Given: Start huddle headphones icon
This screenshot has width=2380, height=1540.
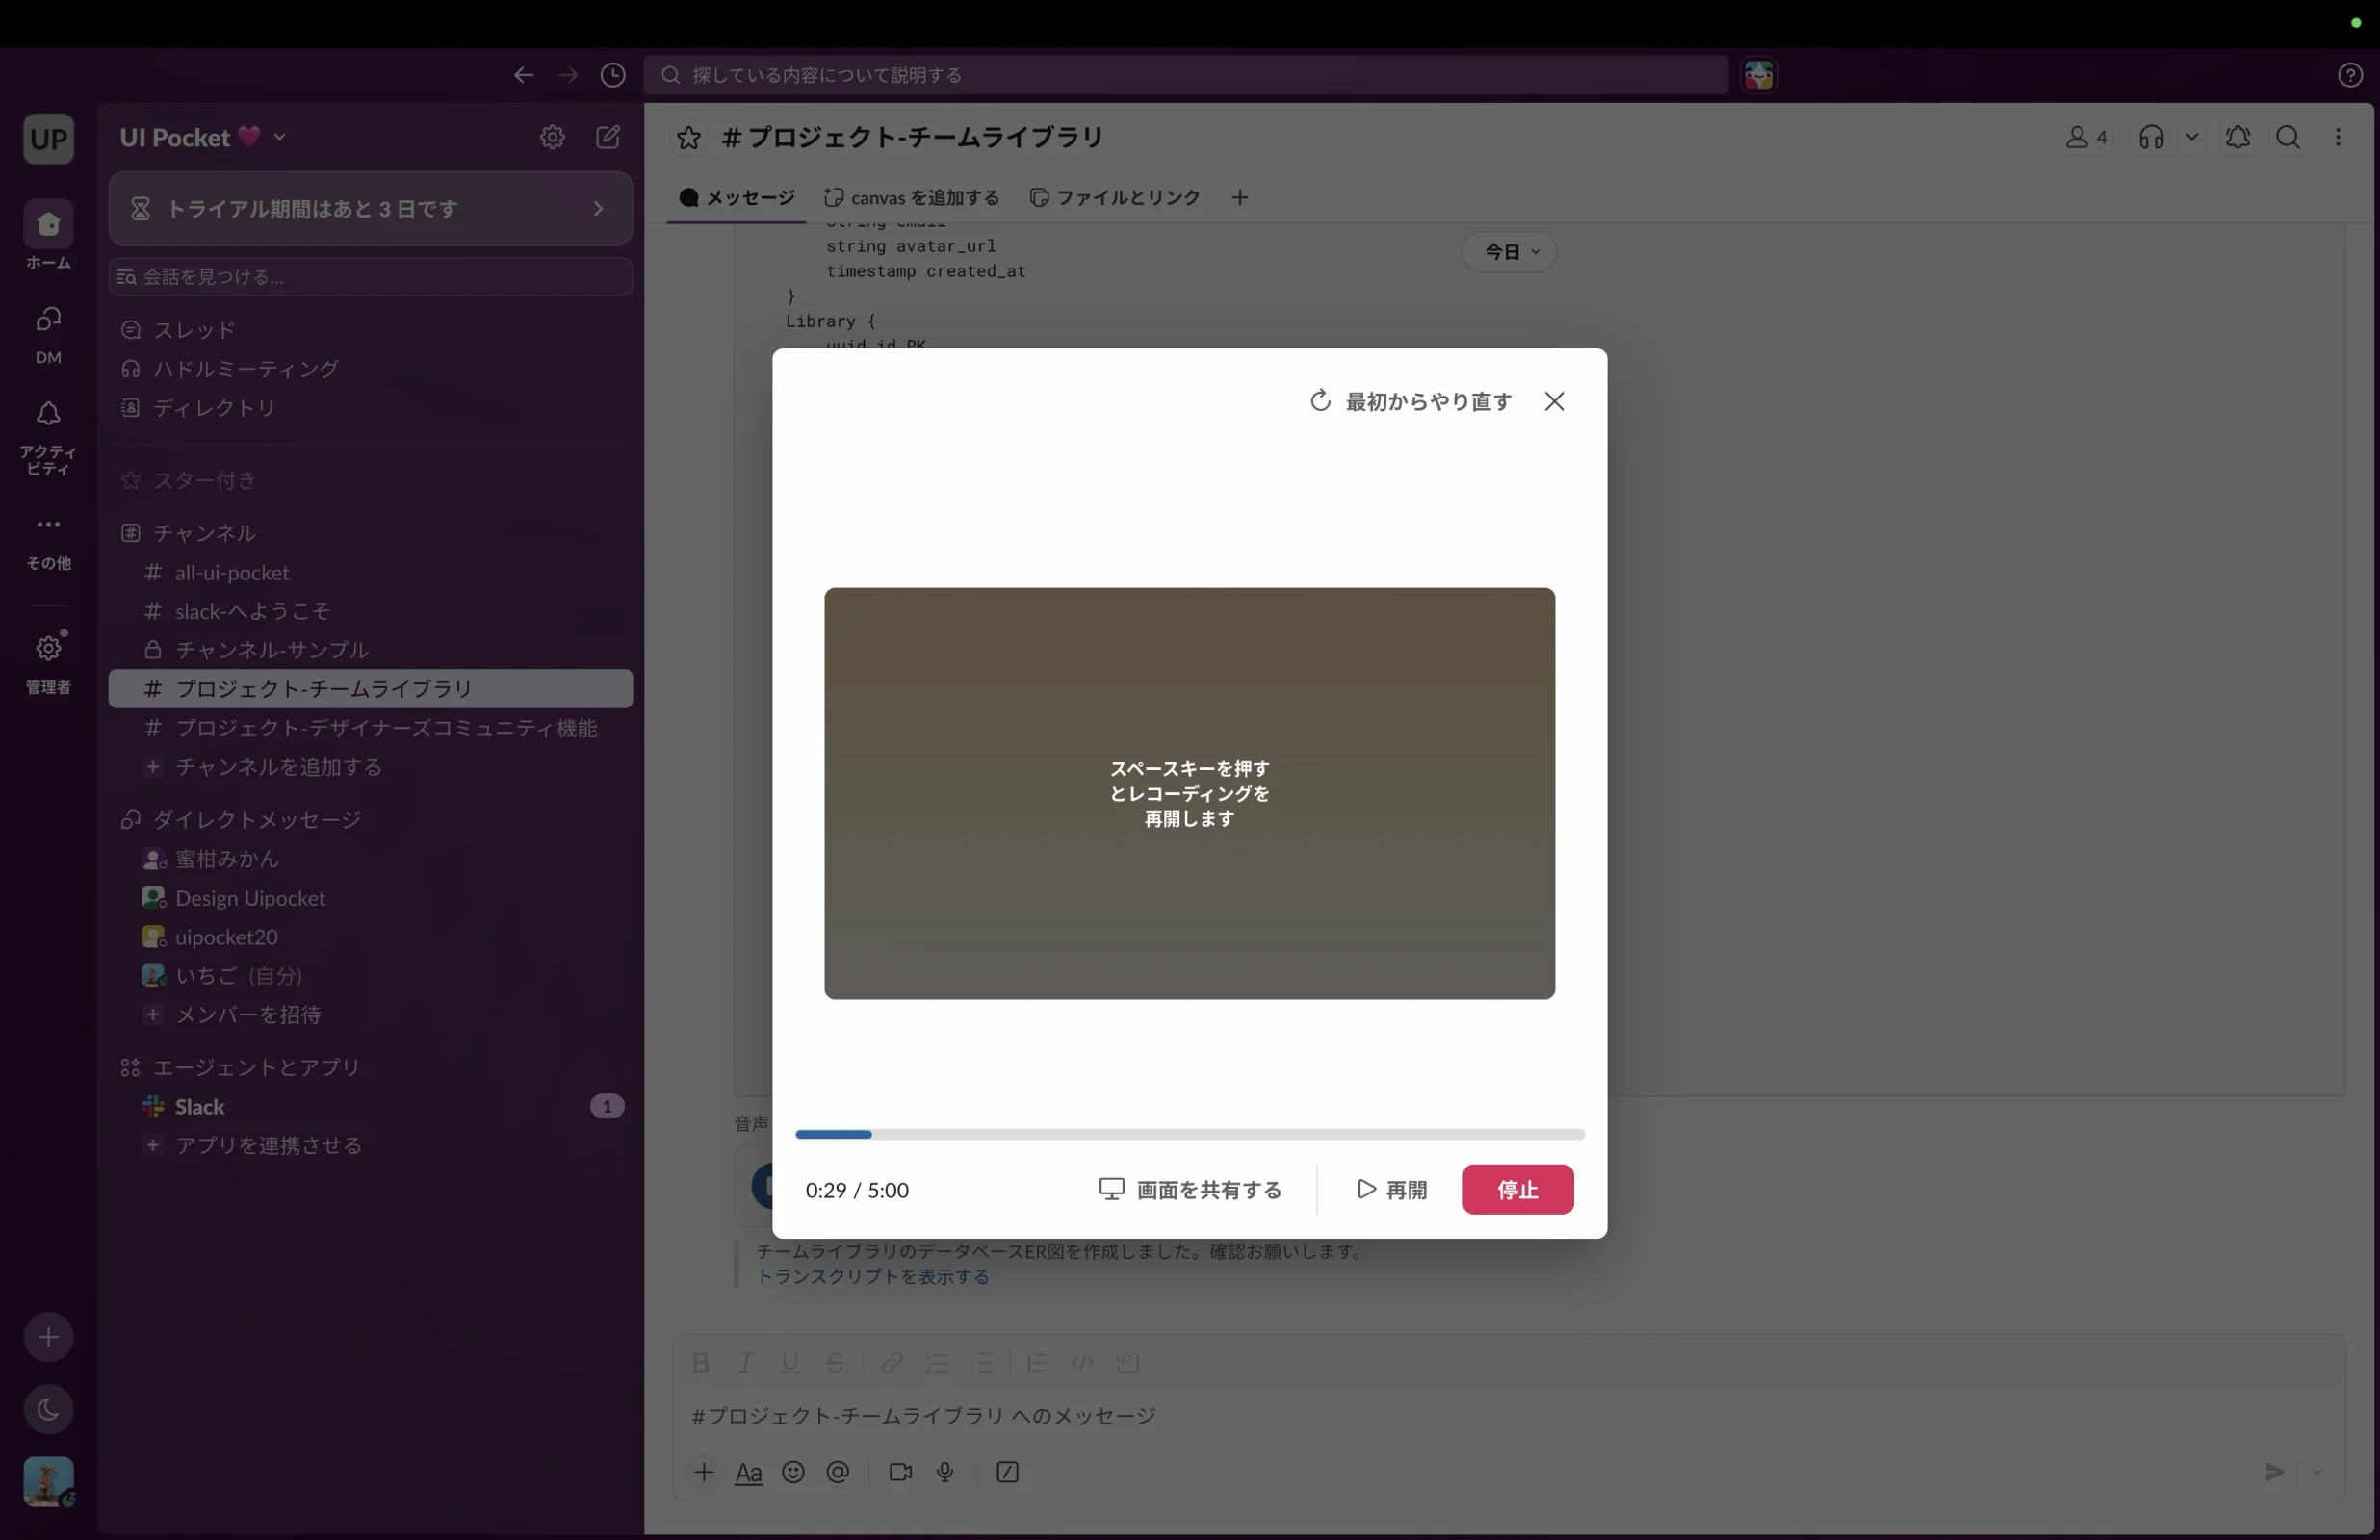Looking at the screenshot, I should pos(2152,137).
